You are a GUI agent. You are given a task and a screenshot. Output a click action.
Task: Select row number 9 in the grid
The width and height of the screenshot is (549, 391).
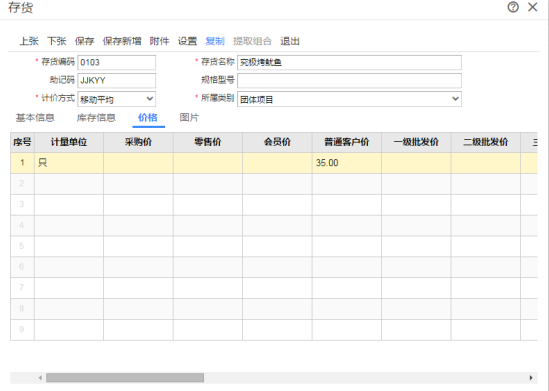pyautogui.click(x=22, y=329)
